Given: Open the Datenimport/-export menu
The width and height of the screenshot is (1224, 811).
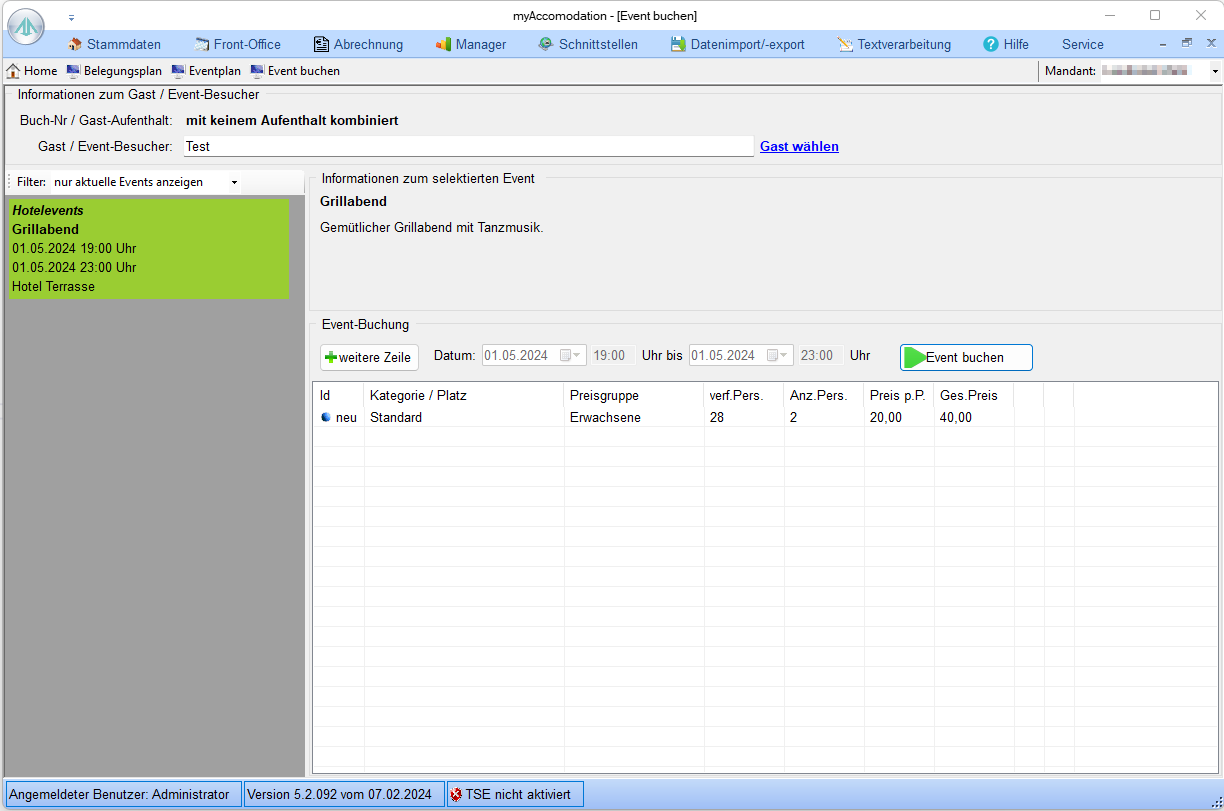Looking at the screenshot, I should point(737,44).
